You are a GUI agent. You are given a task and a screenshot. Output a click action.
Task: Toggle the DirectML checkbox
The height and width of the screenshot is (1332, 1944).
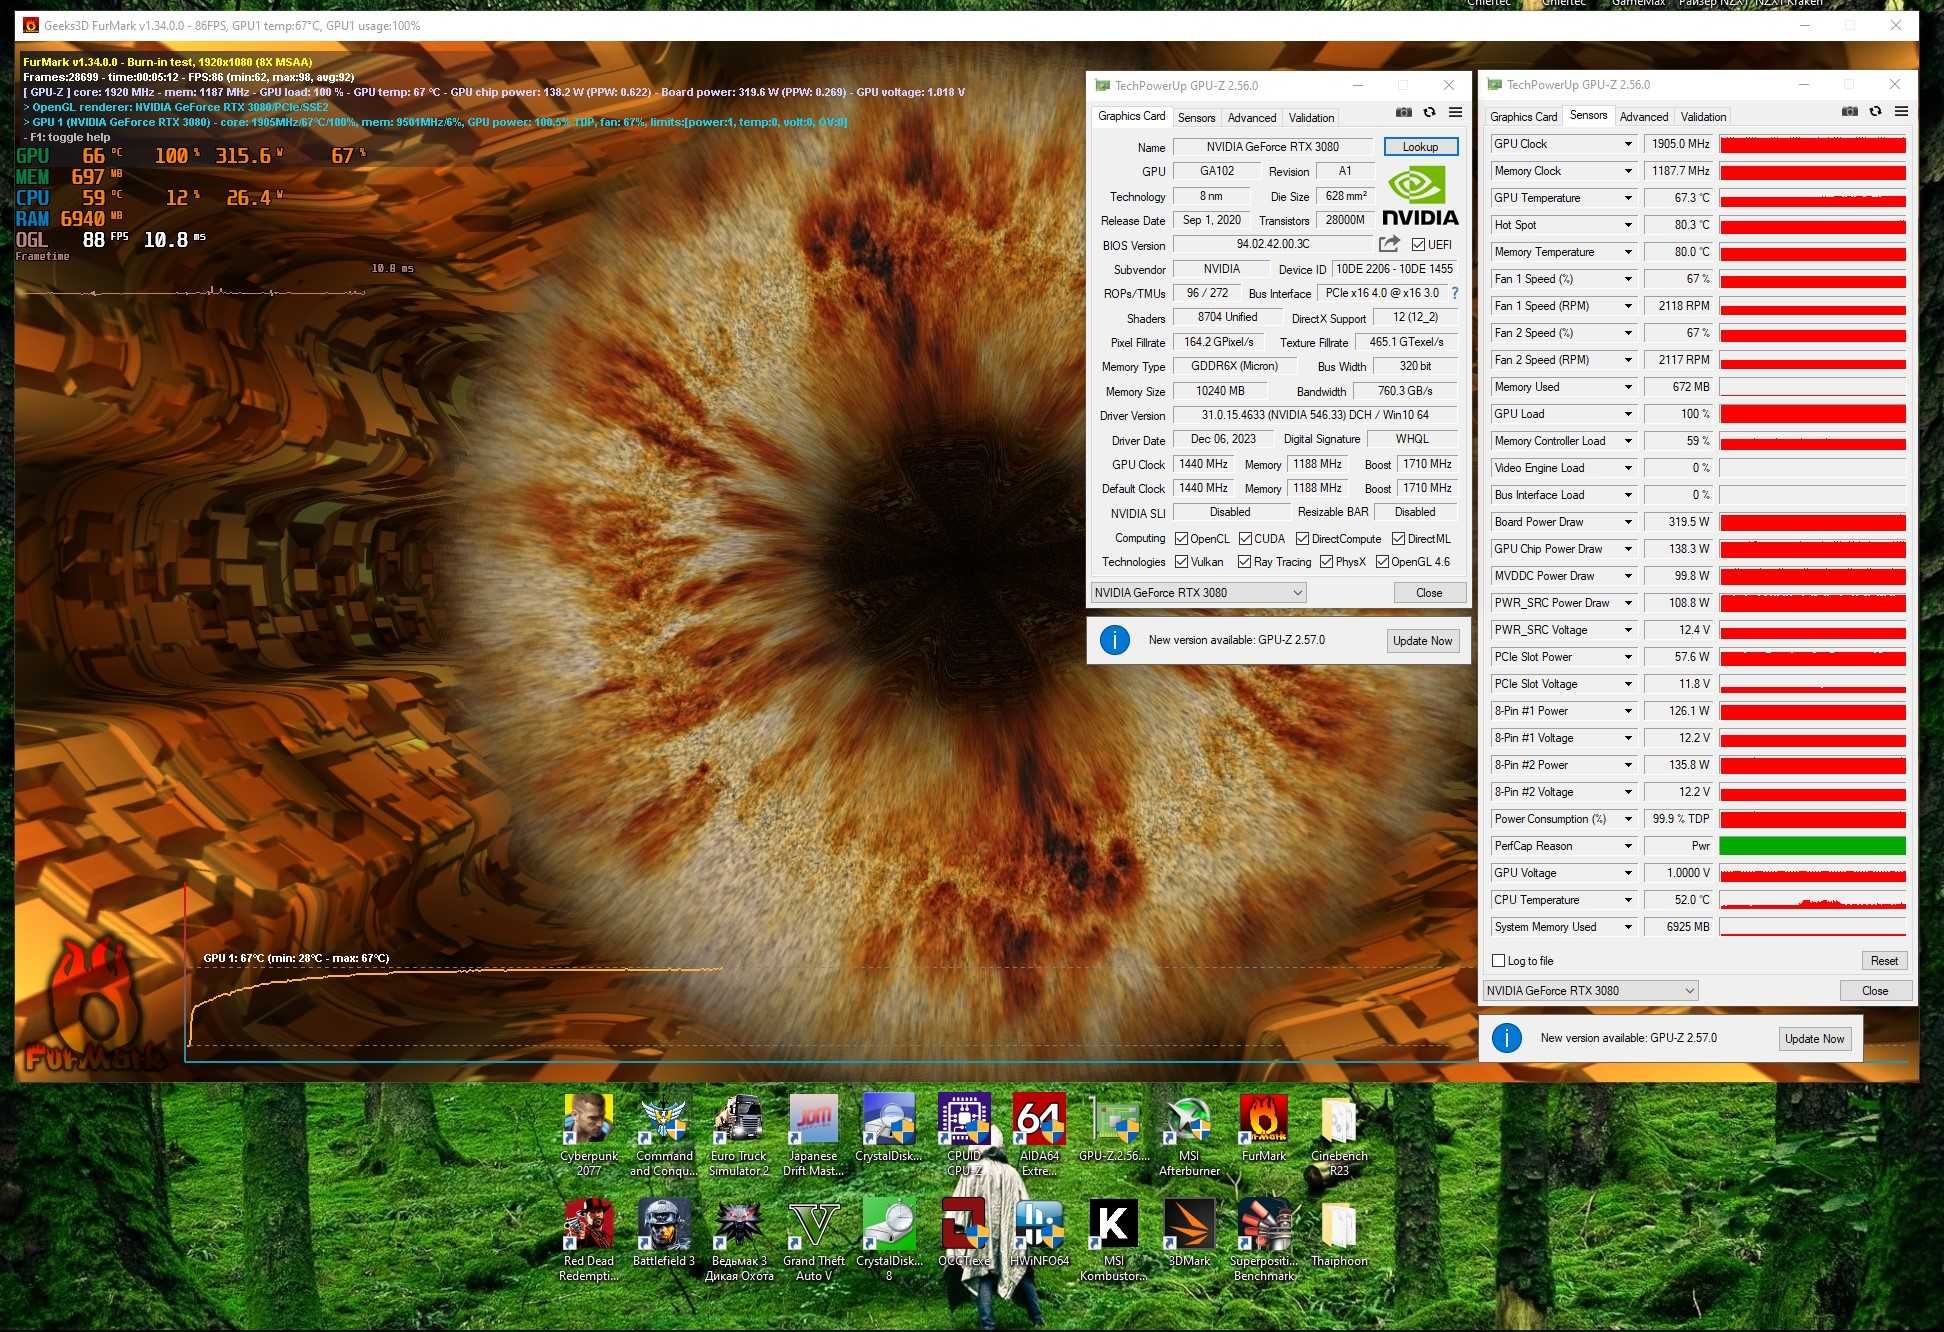tap(1398, 538)
